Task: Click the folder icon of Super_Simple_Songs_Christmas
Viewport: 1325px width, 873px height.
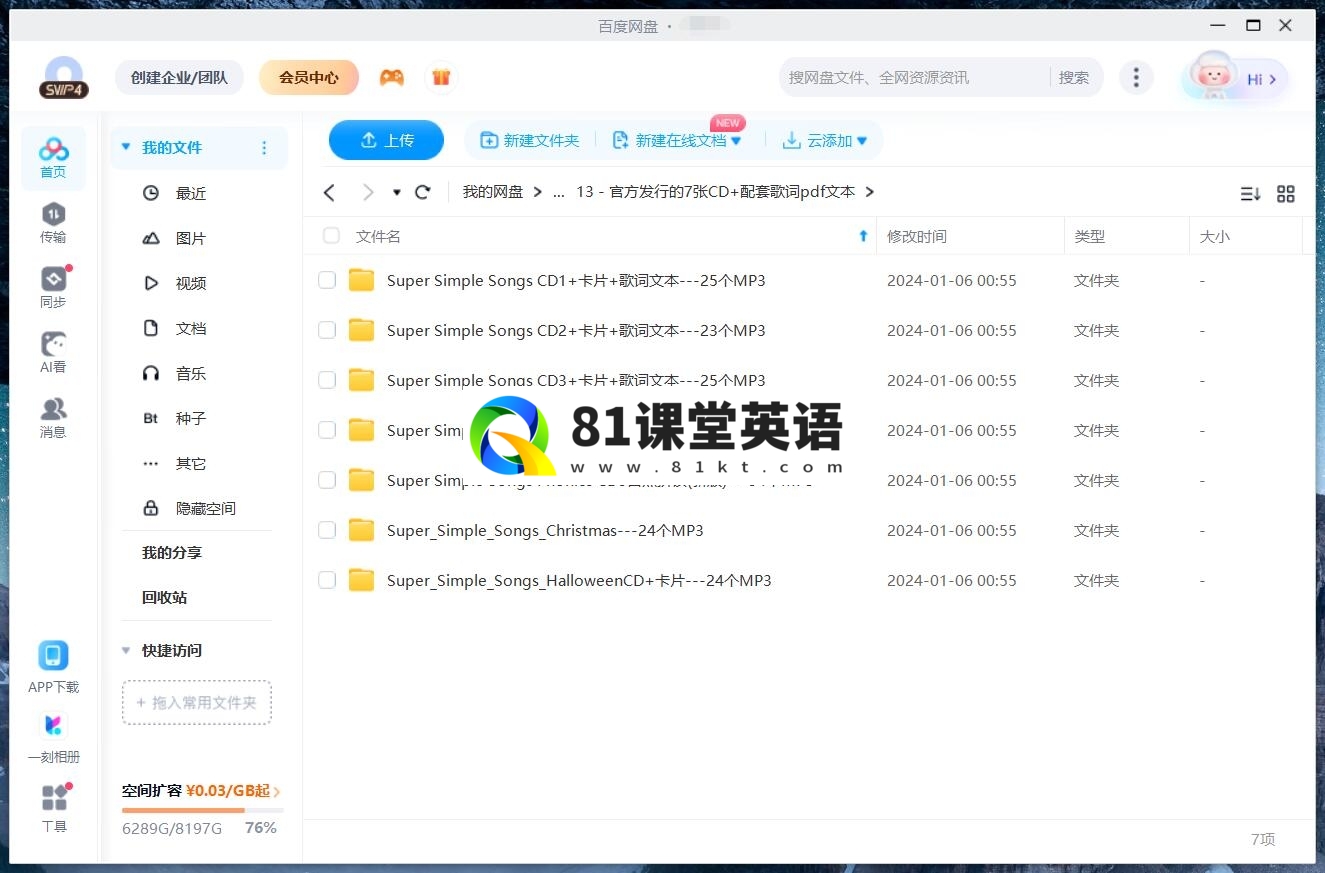Action: click(361, 530)
